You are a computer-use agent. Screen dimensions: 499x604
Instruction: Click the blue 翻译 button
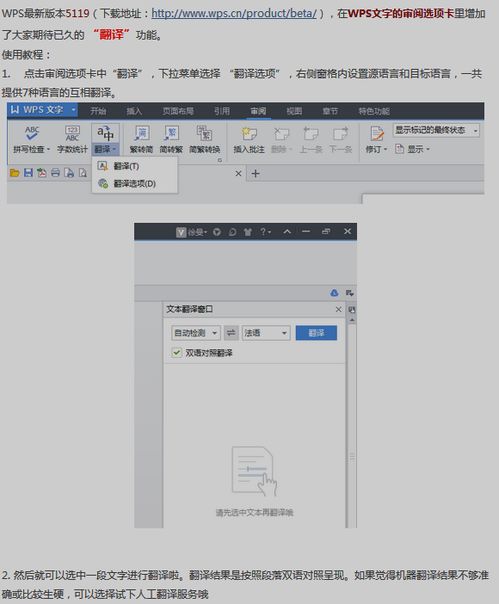point(316,333)
